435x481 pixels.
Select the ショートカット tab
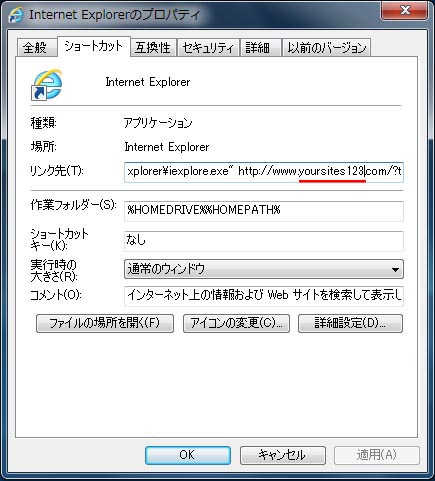click(x=94, y=46)
